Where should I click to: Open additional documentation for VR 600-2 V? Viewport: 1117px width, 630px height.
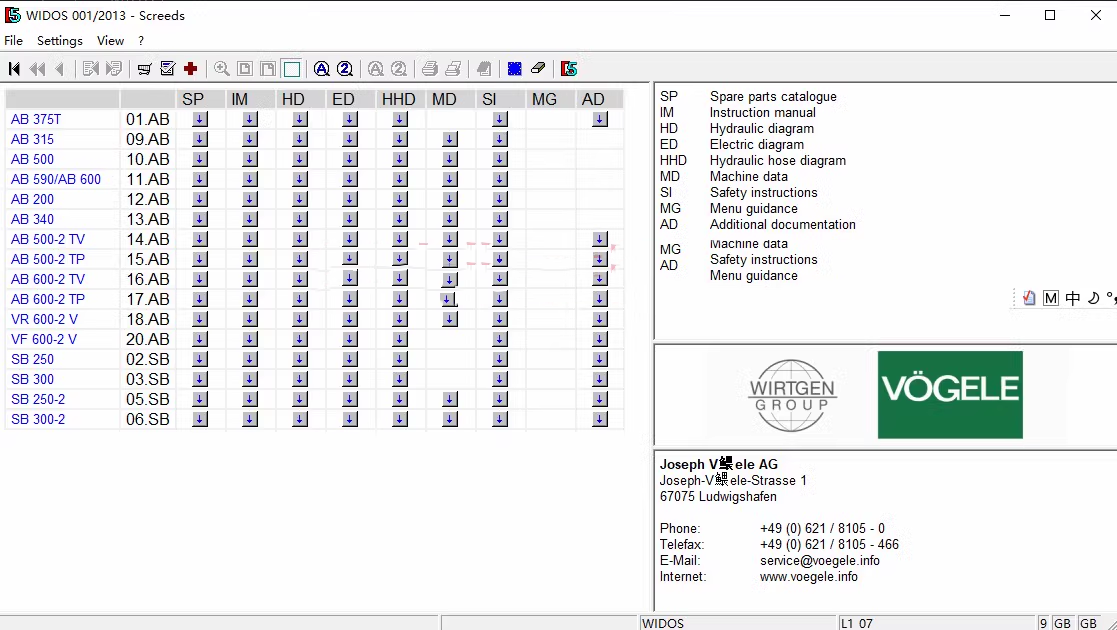(x=600, y=319)
